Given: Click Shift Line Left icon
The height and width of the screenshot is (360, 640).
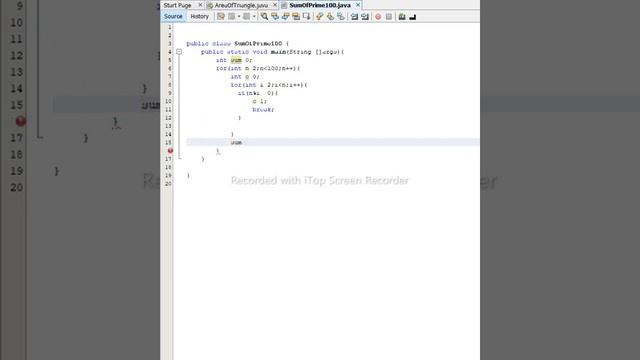Looking at the screenshot, I should coord(354,16).
